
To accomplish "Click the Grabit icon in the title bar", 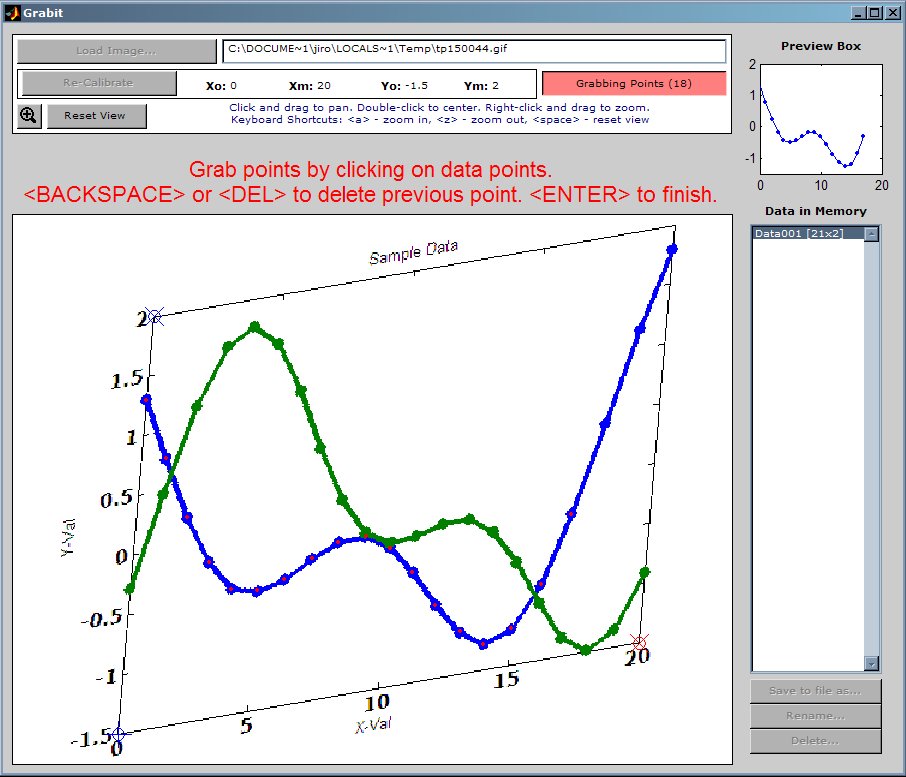I will coord(11,12).
